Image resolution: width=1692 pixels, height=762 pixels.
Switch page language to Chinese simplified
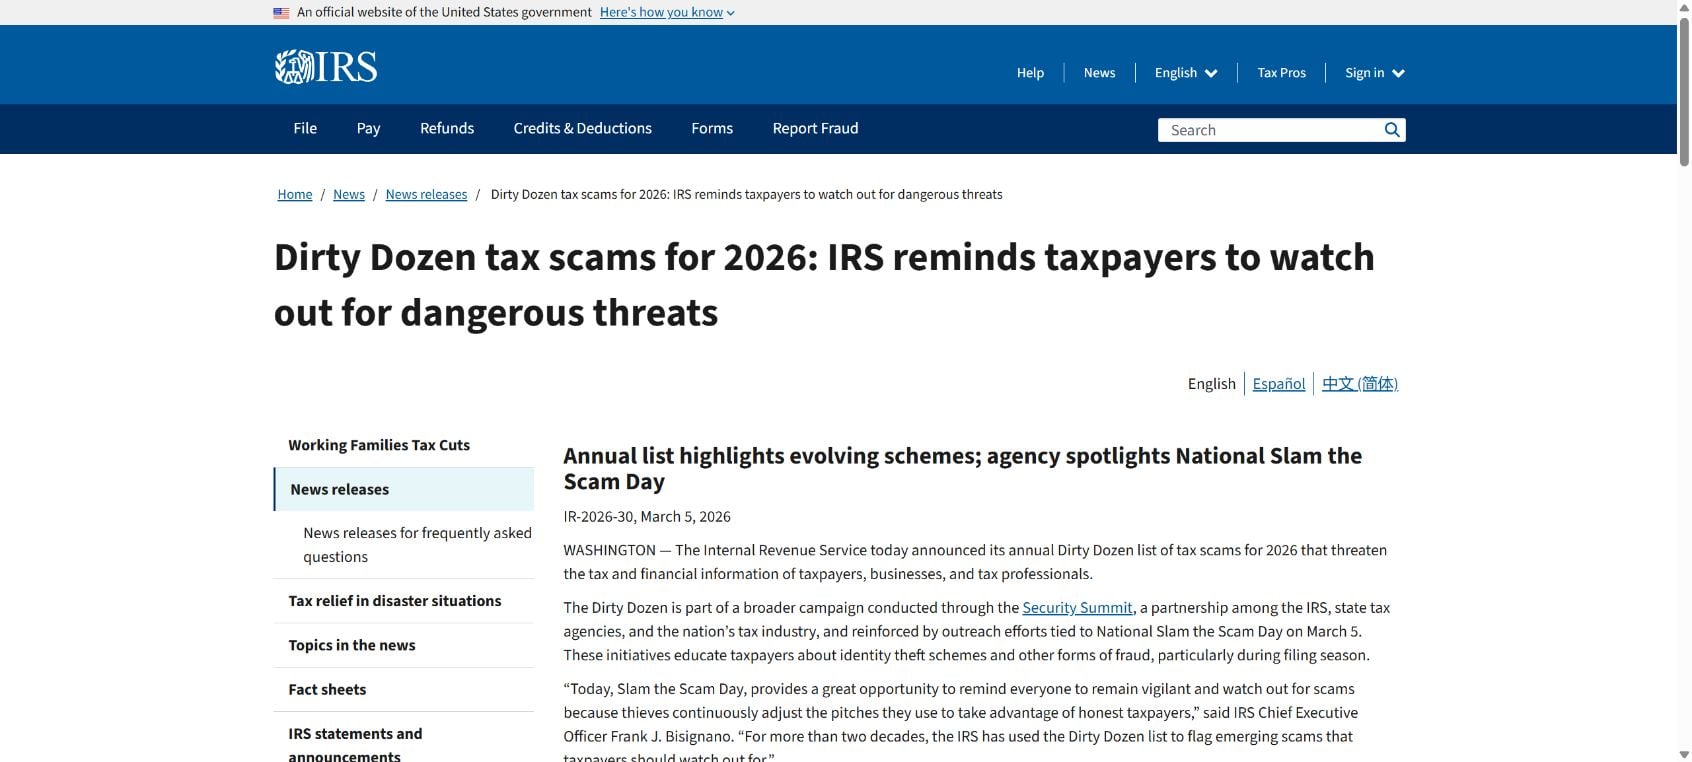pos(1360,384)
